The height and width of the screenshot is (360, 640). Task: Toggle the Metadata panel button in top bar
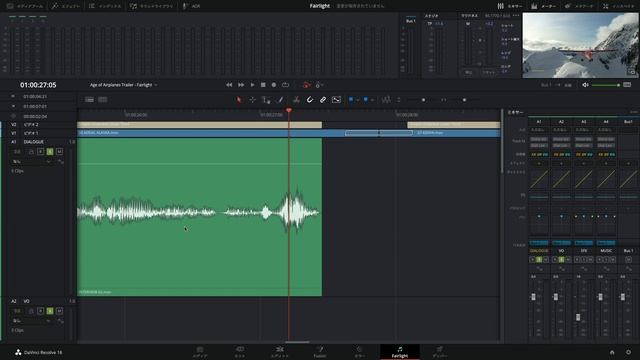(579, 6)
